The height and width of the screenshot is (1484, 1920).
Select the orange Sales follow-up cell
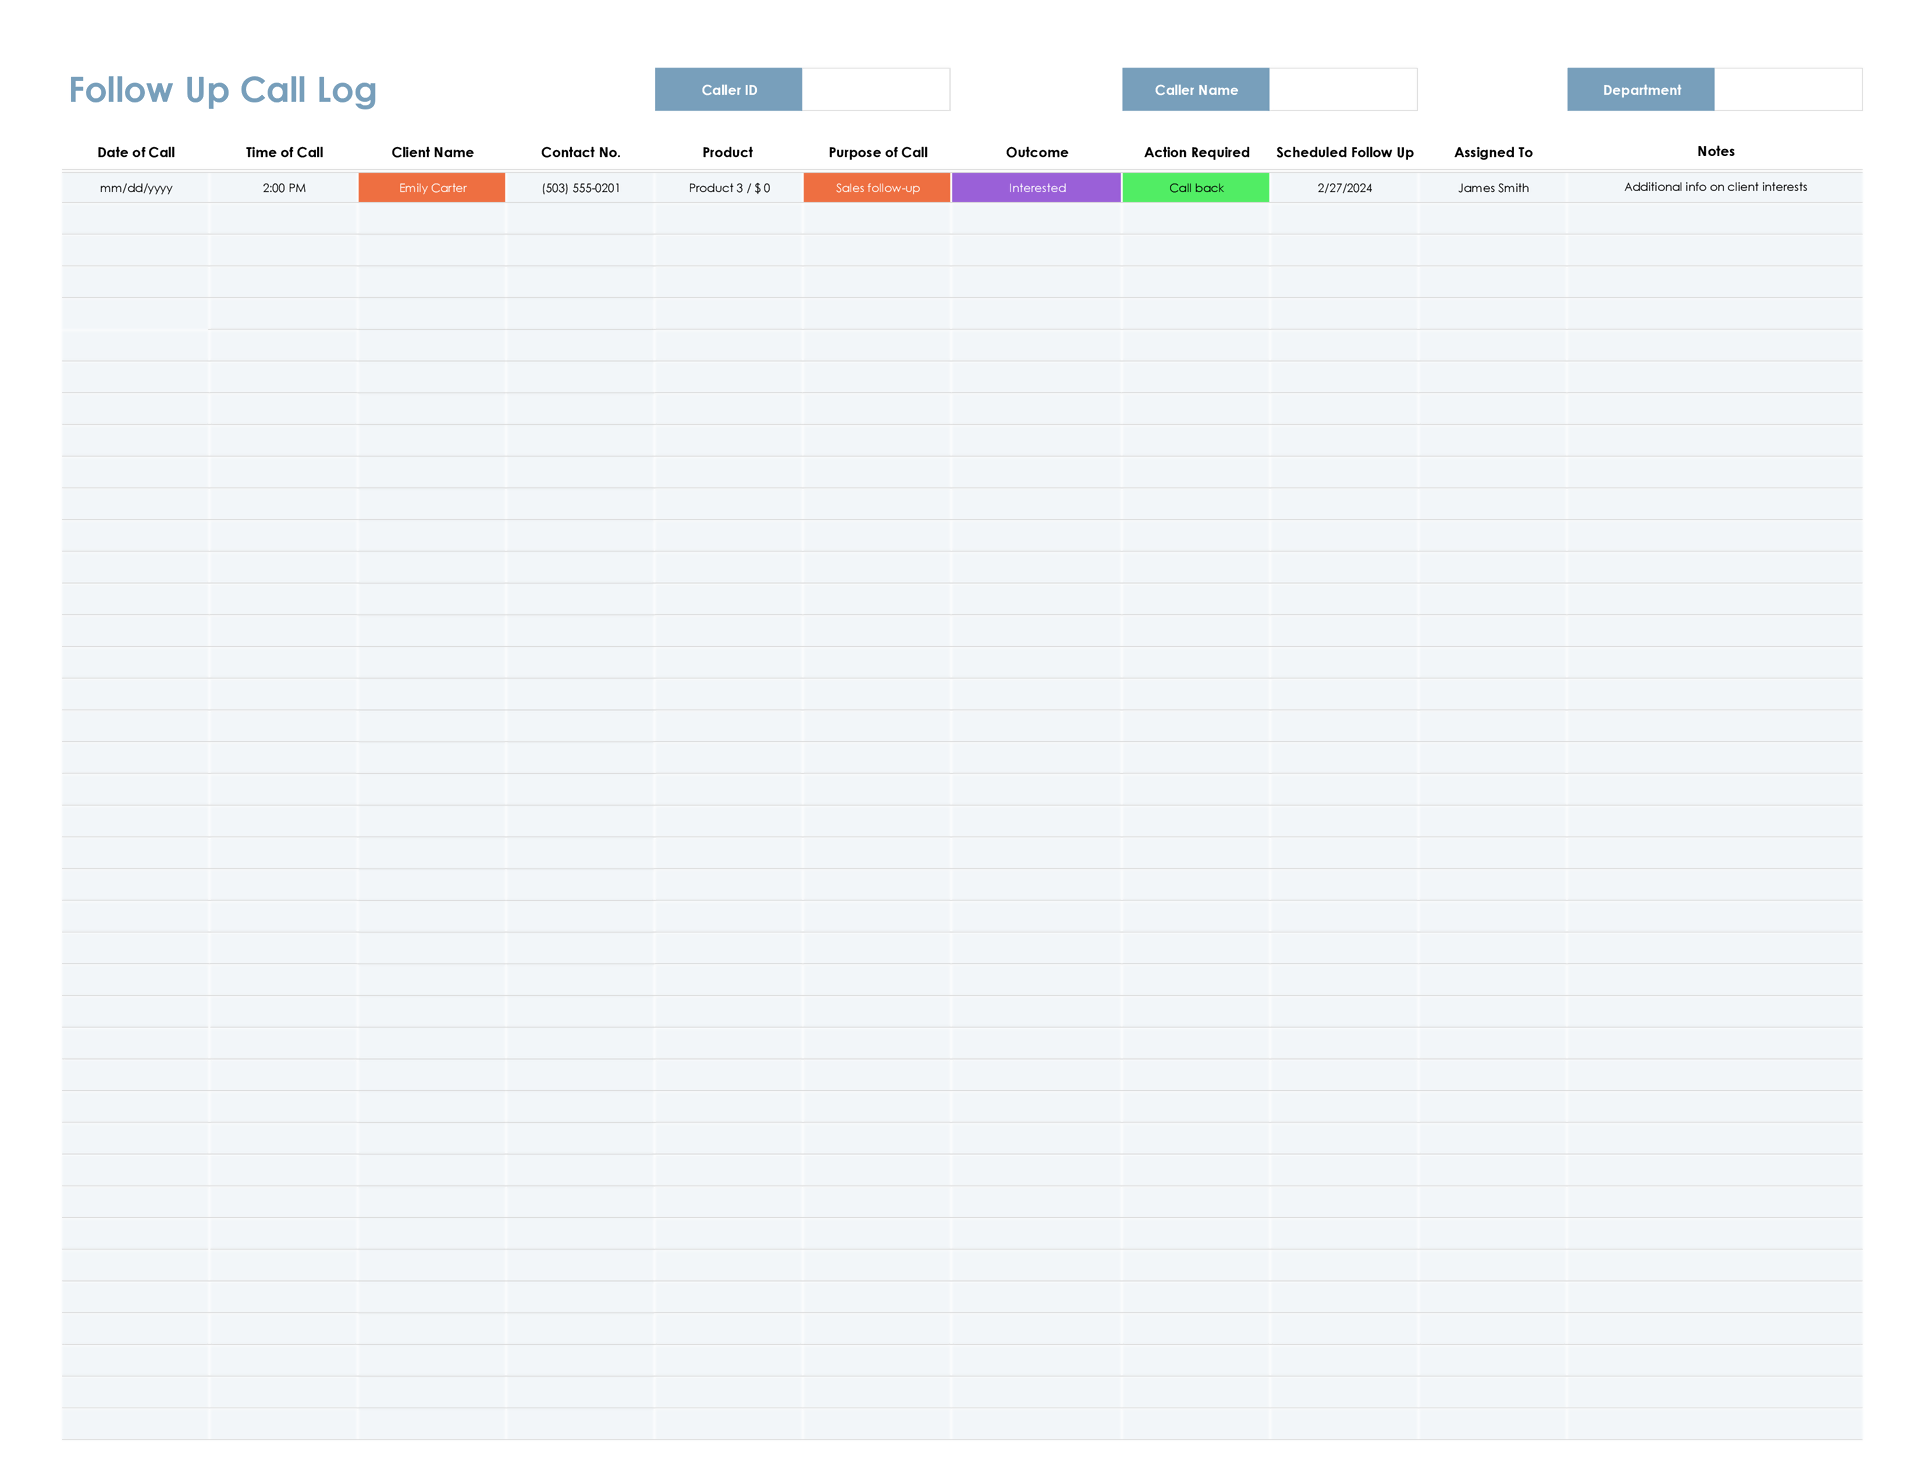coord(876,187)
